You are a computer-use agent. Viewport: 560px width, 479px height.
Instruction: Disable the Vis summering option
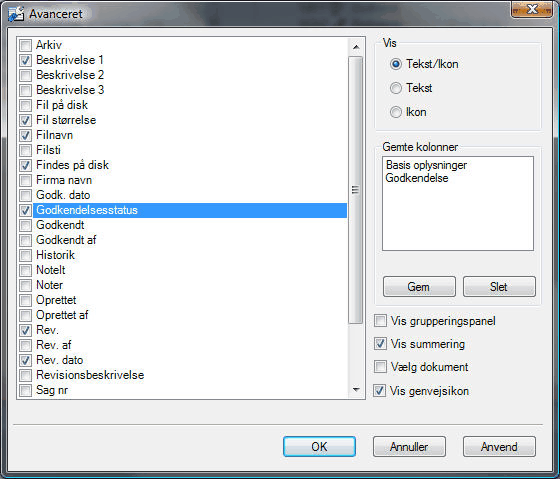pyautogui.click(x=380, y=344)
